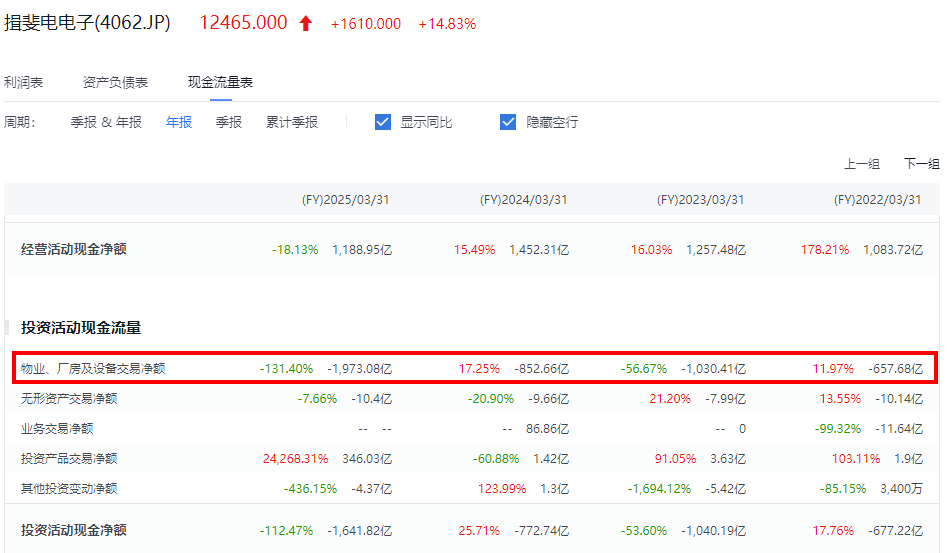Viewport: 947px width, 553px height.
Task: Click the value -1,641.82亿
Action: [360, 531]
